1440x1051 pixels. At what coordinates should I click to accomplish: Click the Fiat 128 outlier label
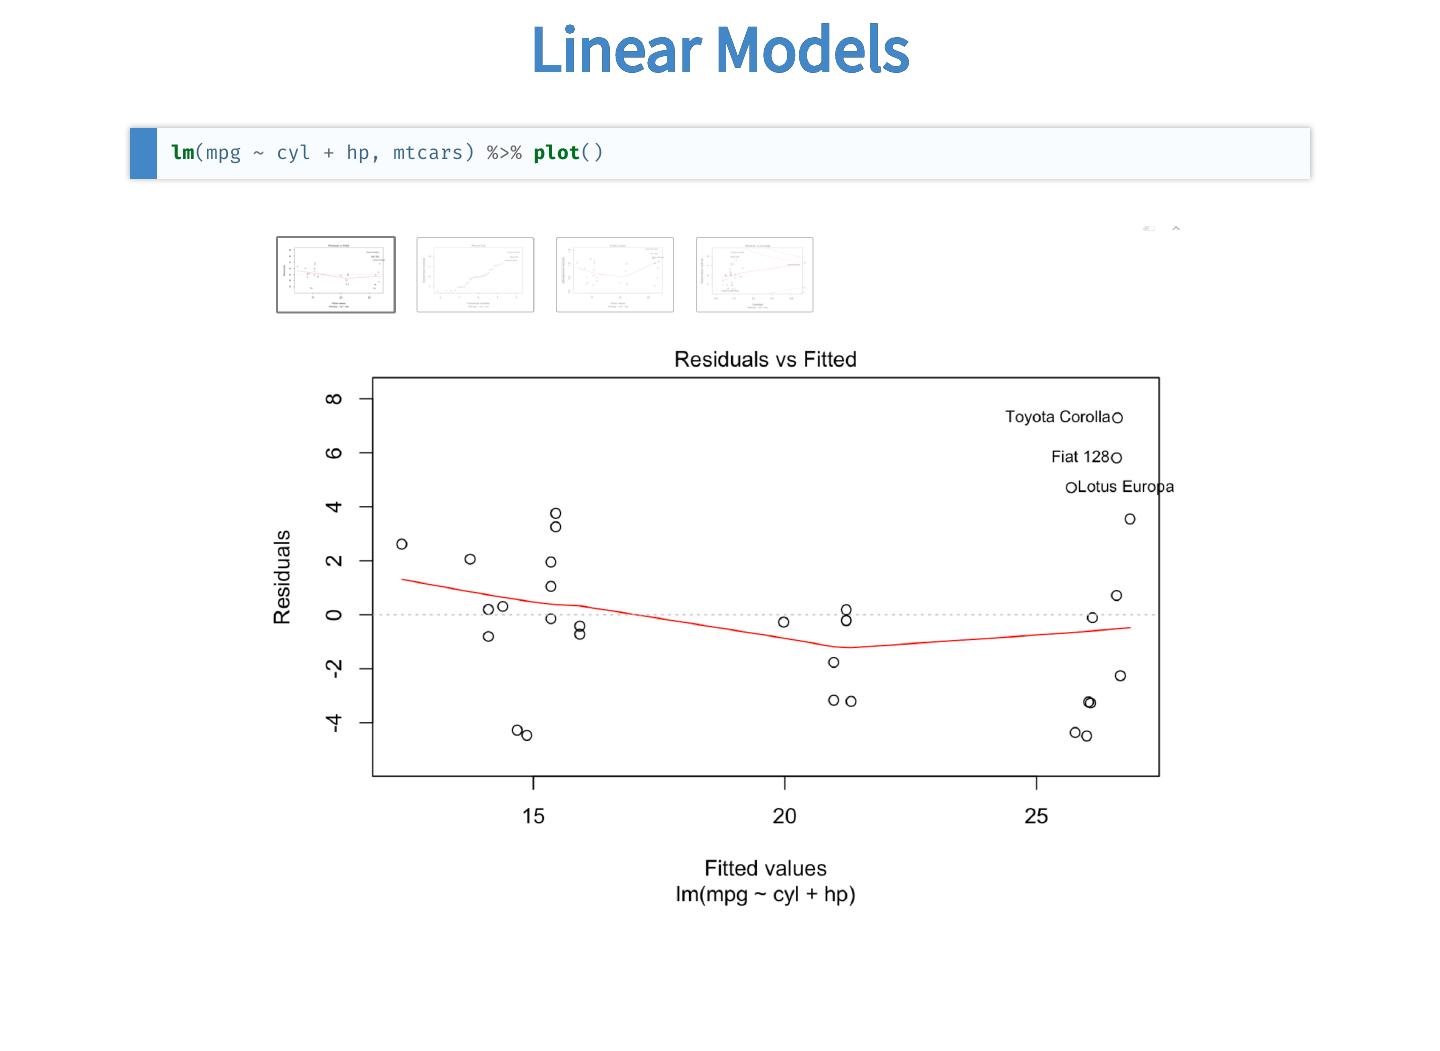[1080, 457]
